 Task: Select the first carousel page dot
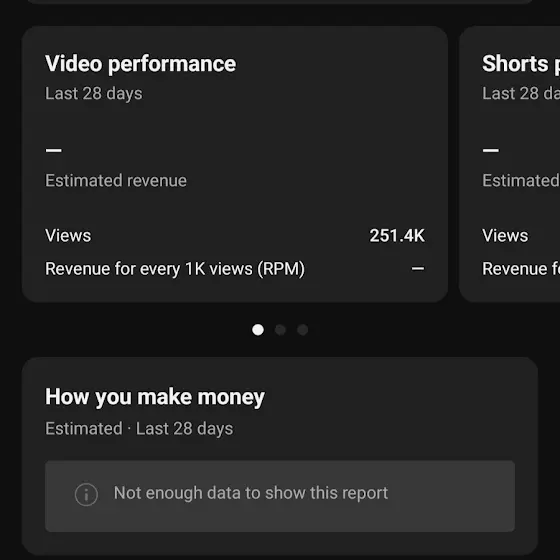[258, 330]
